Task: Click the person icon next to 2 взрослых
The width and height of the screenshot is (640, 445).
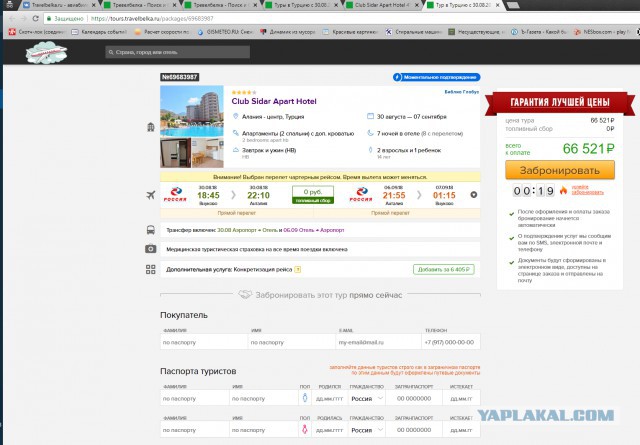Action: (x=370, y=150)
